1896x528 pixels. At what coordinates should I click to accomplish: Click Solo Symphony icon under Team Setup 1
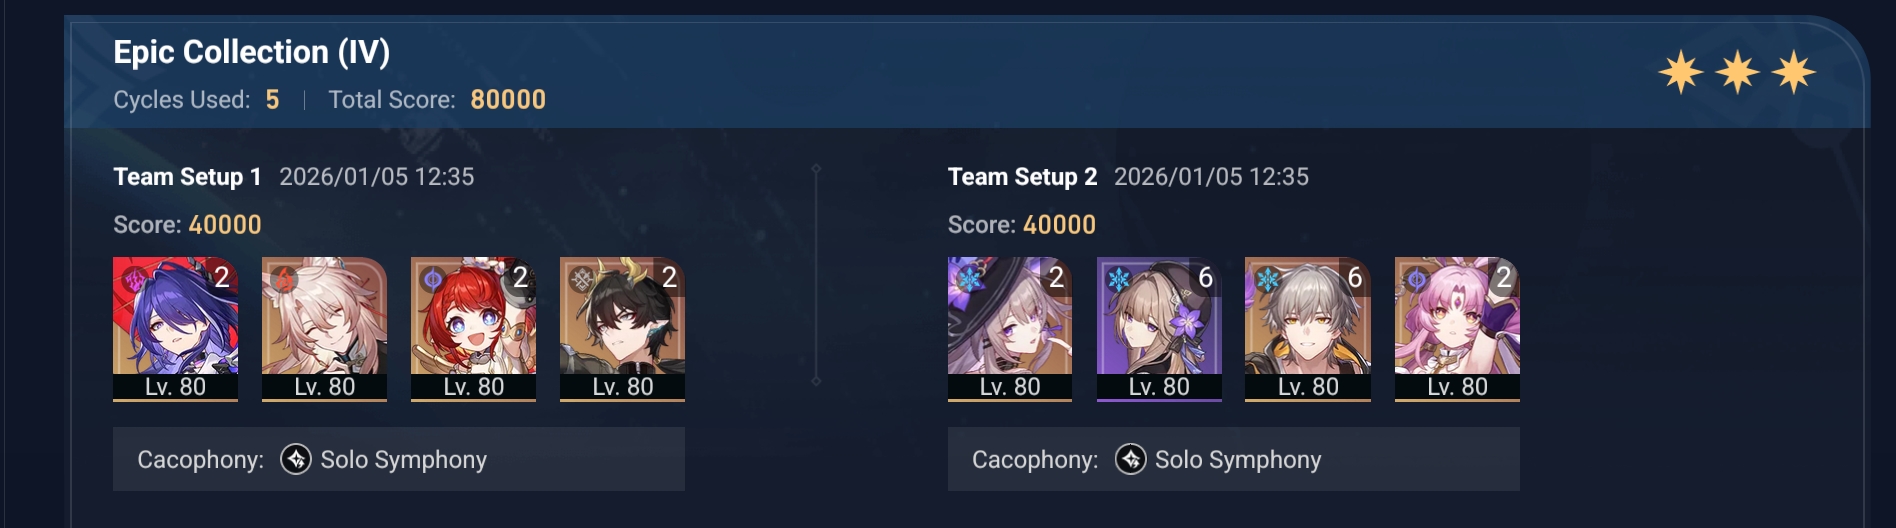[296, 459]
